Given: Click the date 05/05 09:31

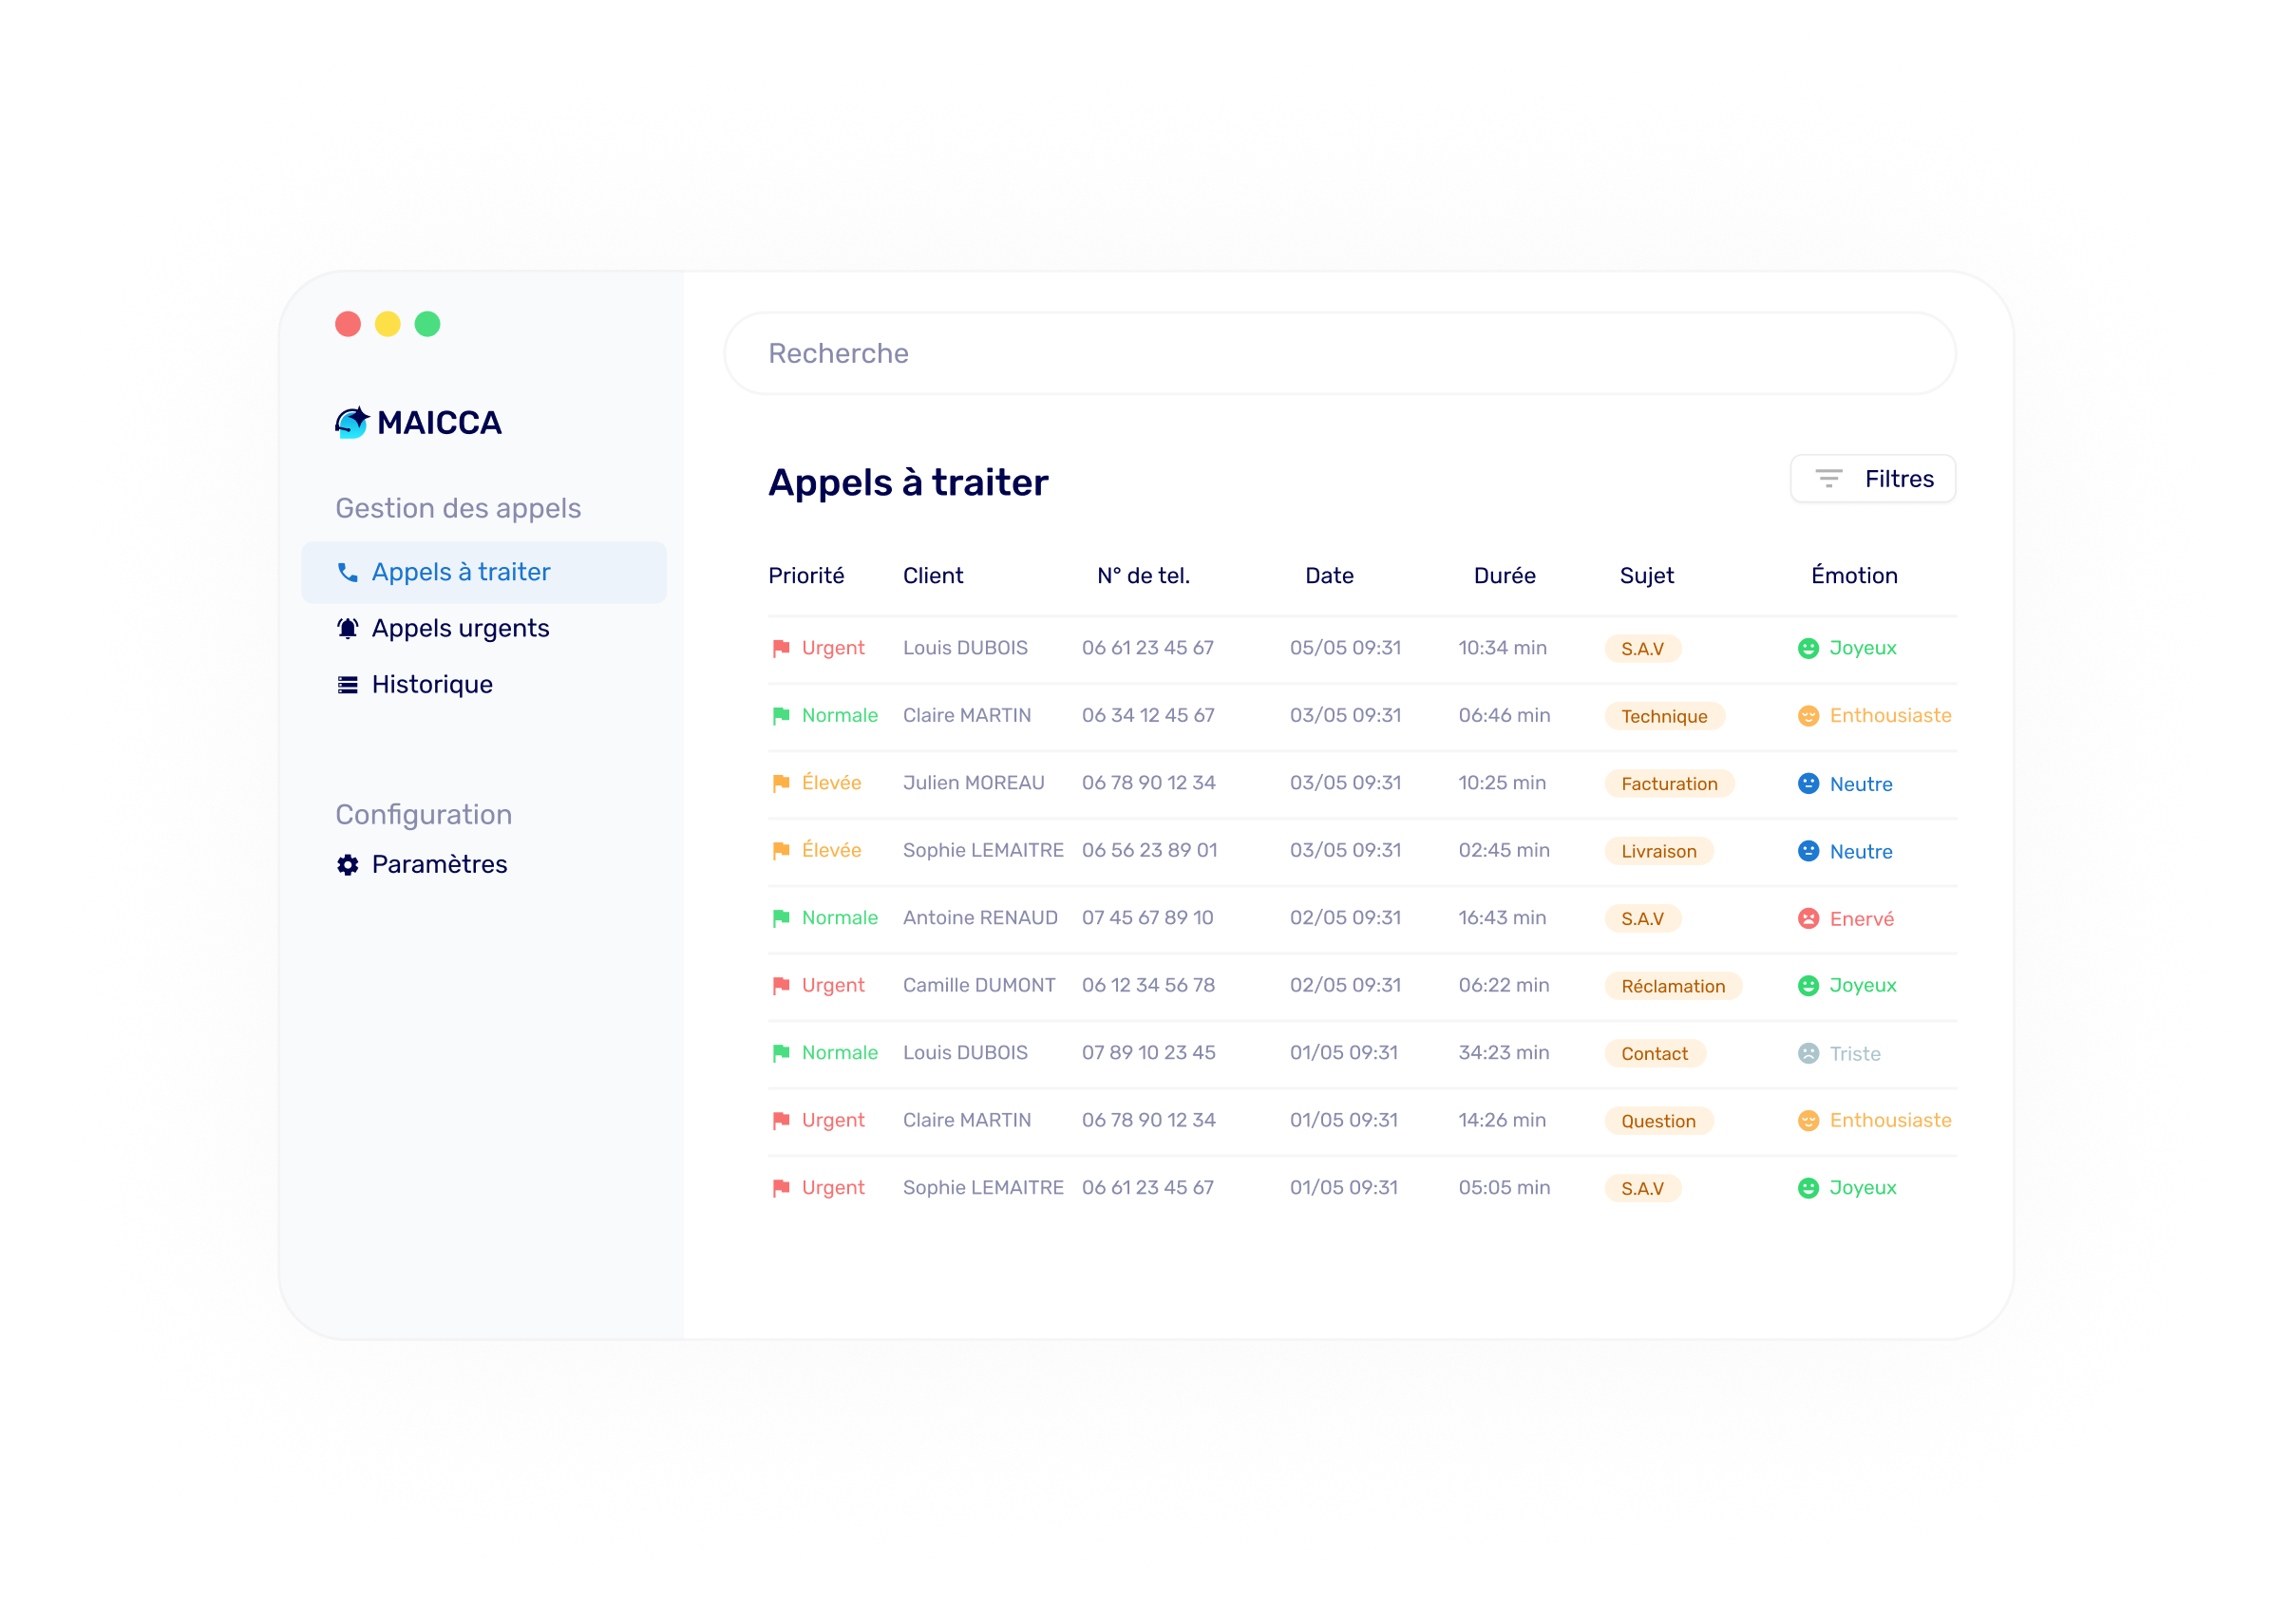Looking at the screenshot, I should [x=1345, y=648].
